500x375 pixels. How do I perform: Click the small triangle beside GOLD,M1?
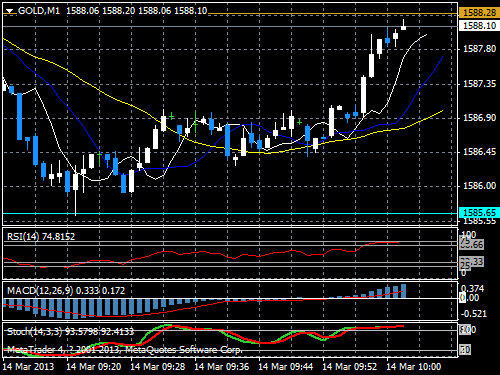[10, 11]
